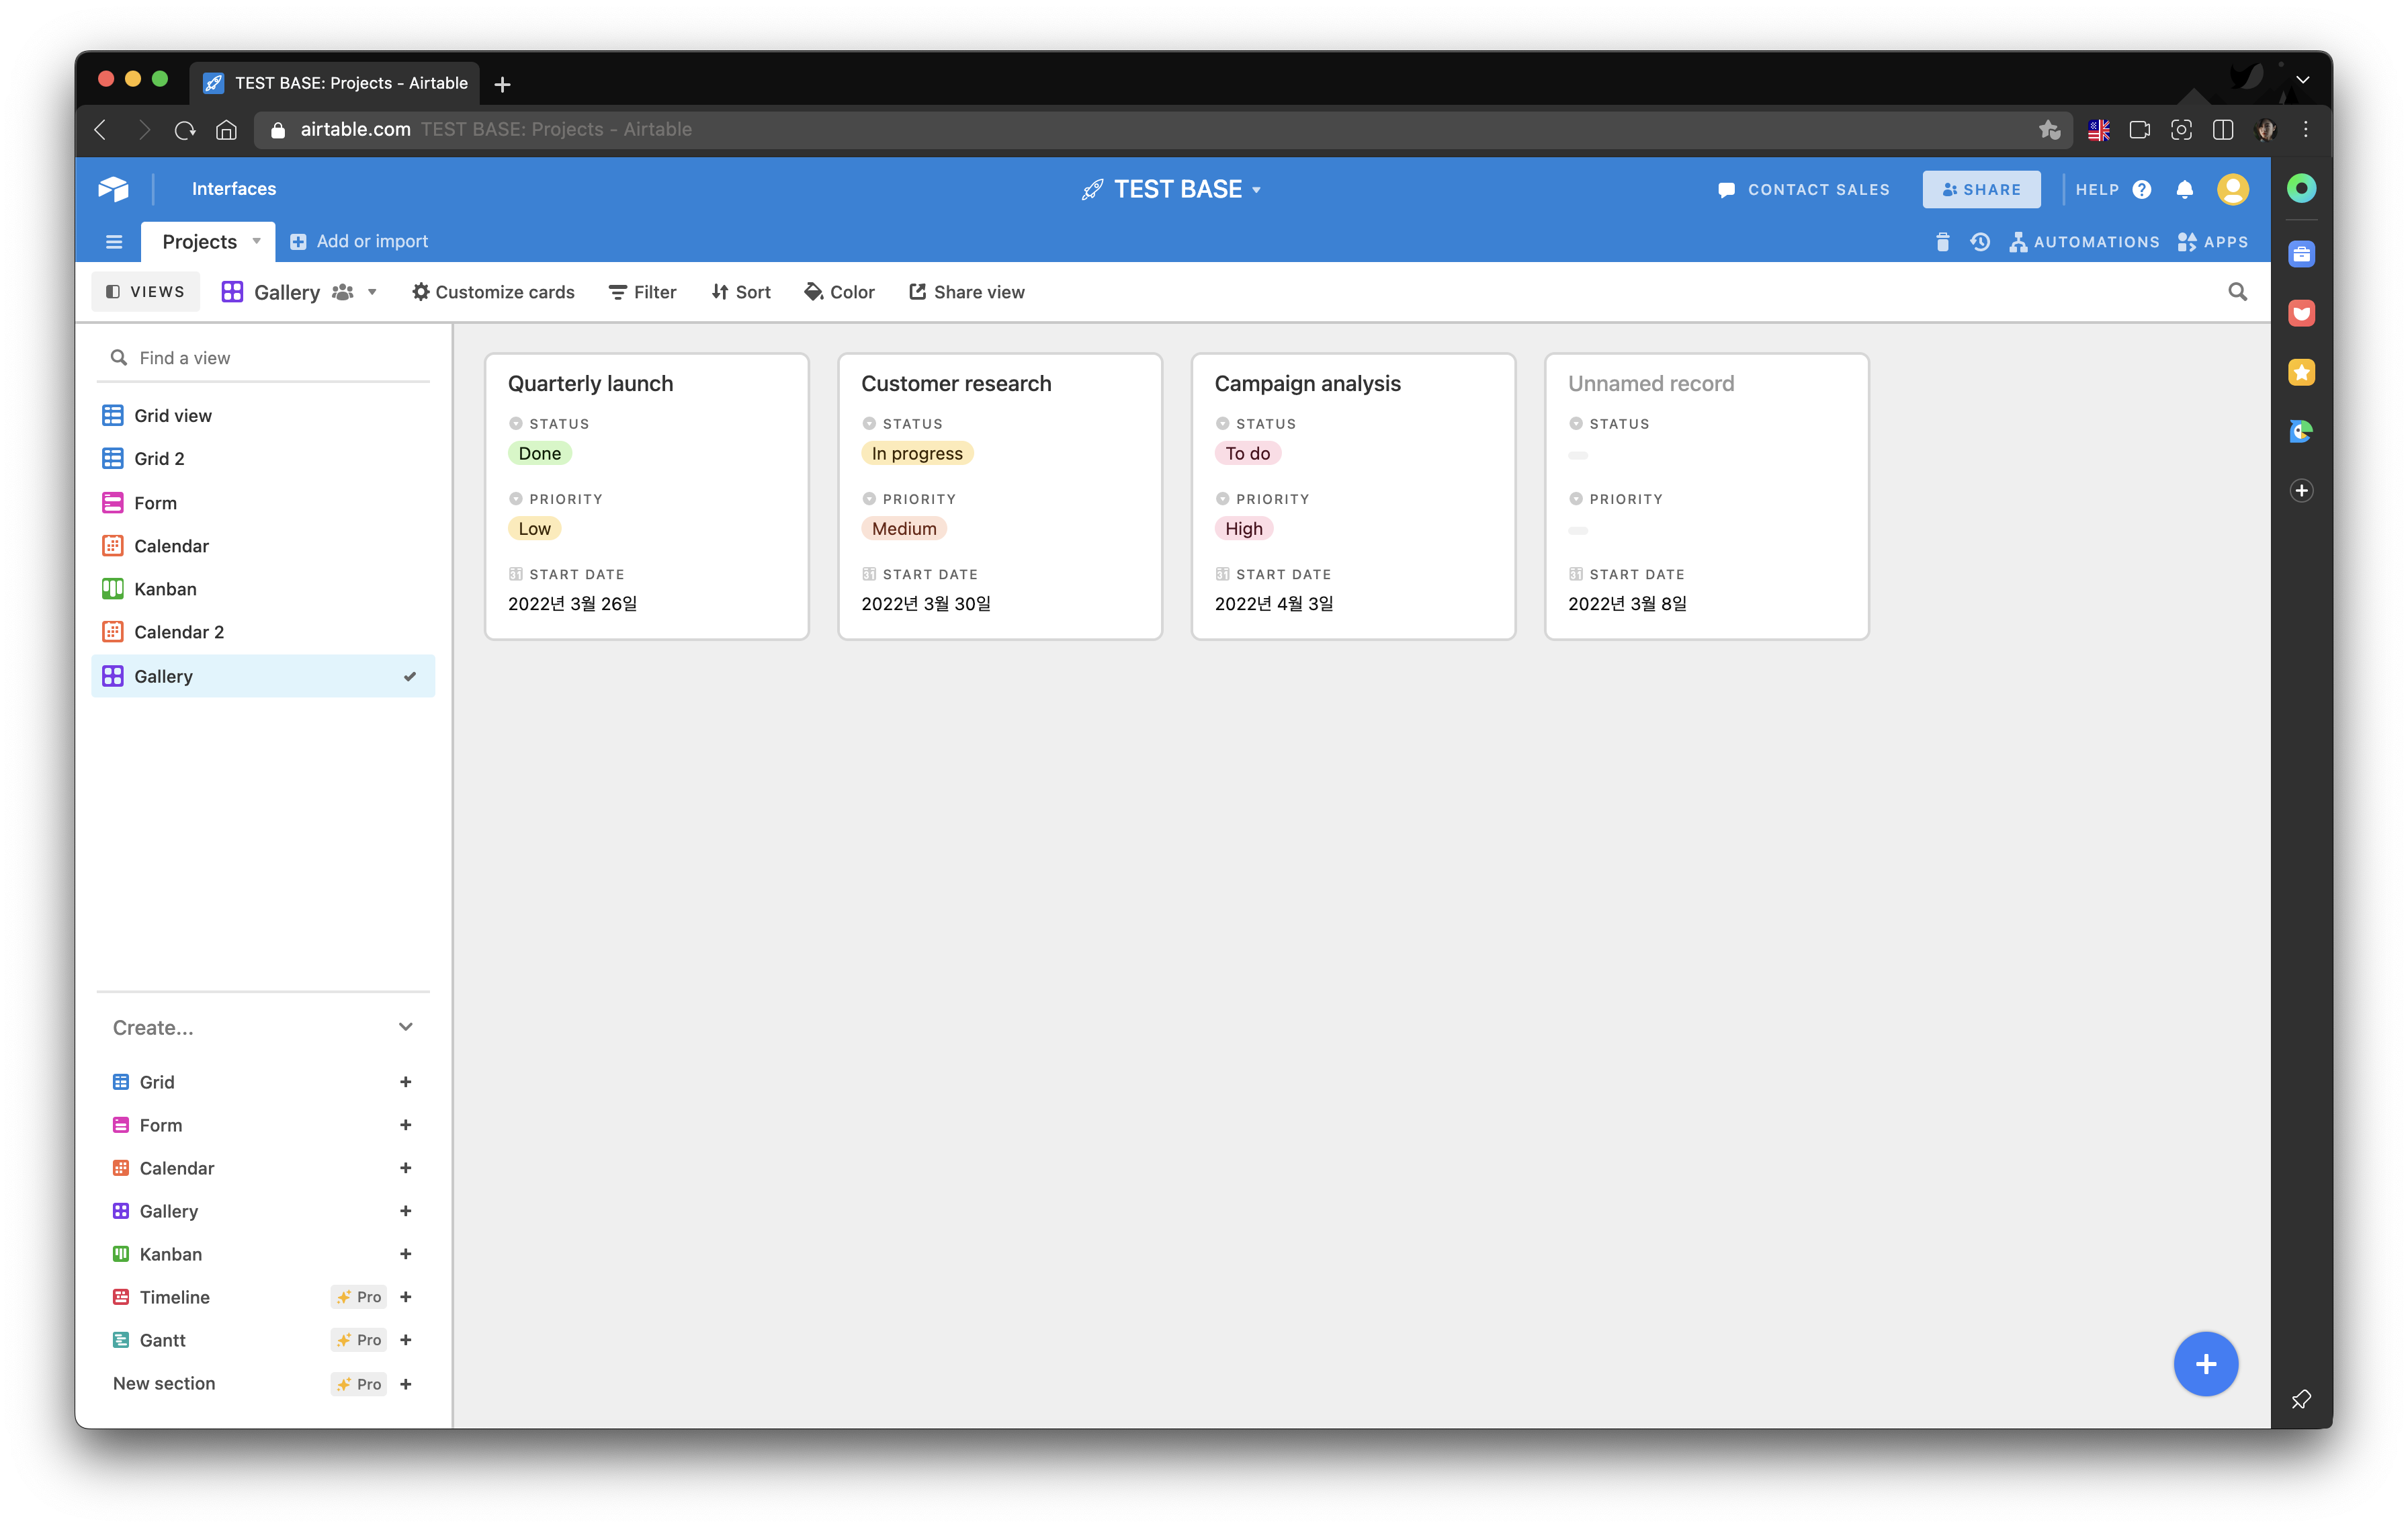
Task: Click the trash bin icon
Action: (1942, 242)
